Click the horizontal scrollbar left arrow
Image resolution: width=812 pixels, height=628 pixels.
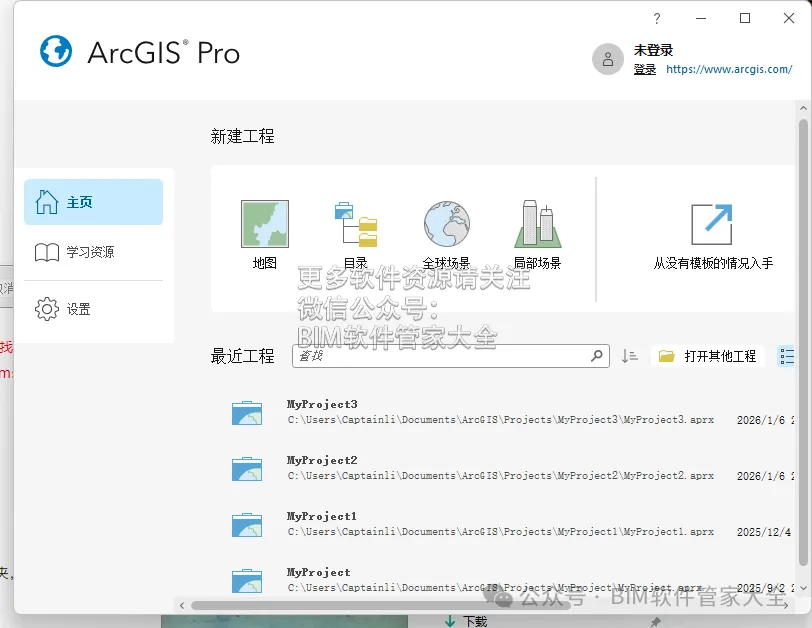click(x=182, y=605)
